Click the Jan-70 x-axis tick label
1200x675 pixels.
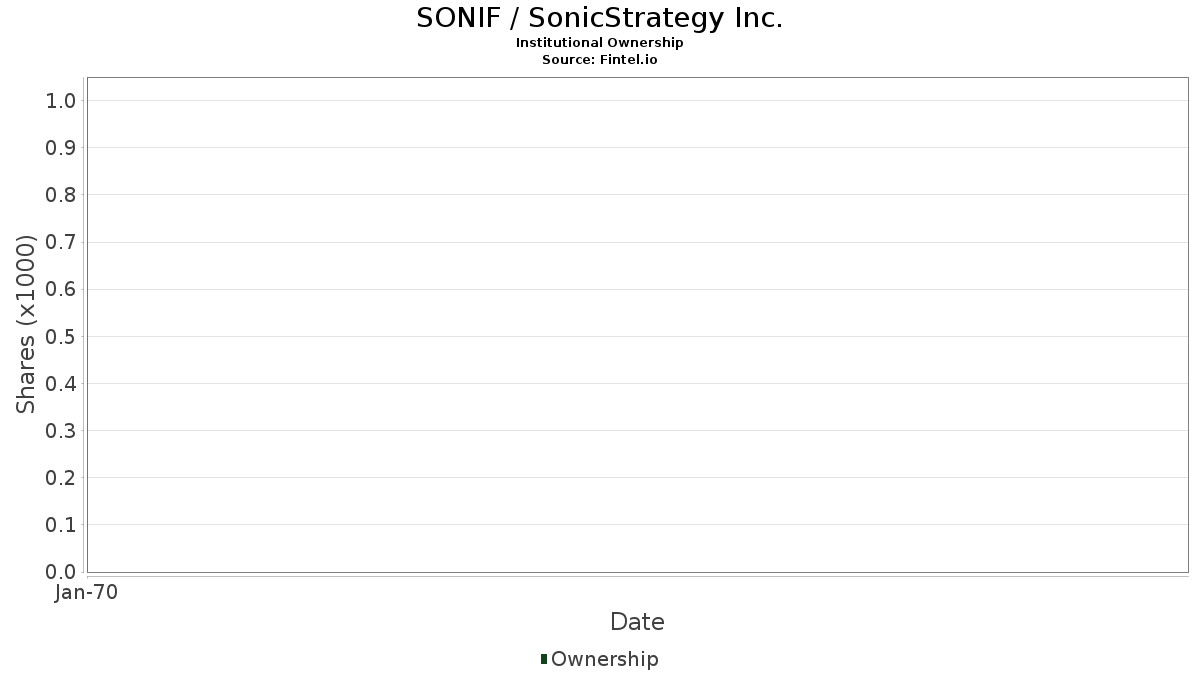(86, 593)
